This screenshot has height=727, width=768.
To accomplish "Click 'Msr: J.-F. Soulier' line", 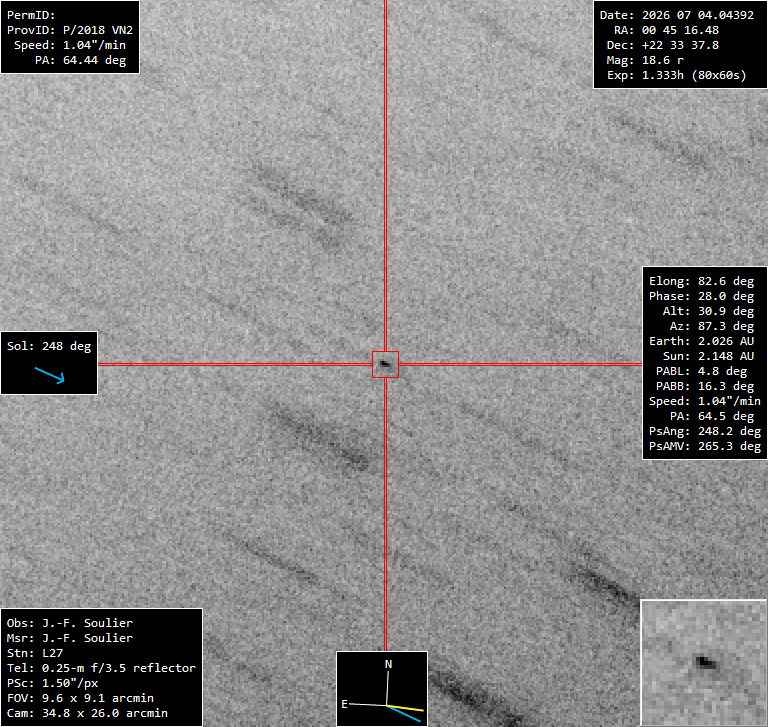I will [x=70, y=638].
